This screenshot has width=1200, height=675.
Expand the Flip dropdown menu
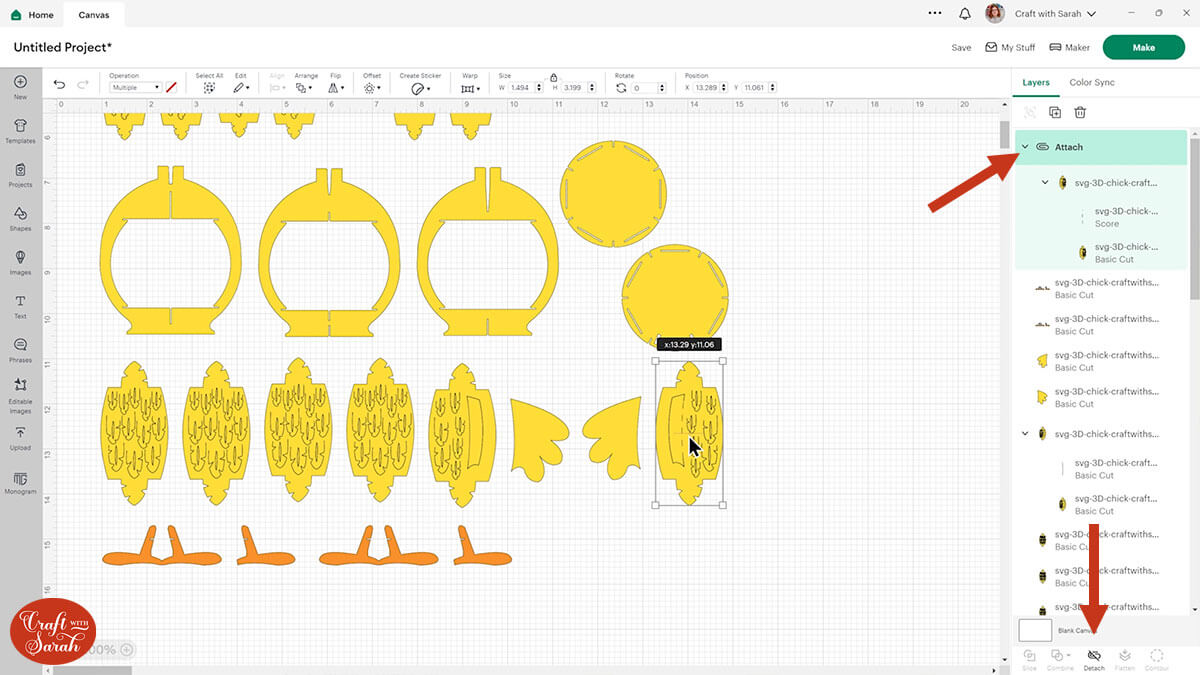(x=336, y=88)
